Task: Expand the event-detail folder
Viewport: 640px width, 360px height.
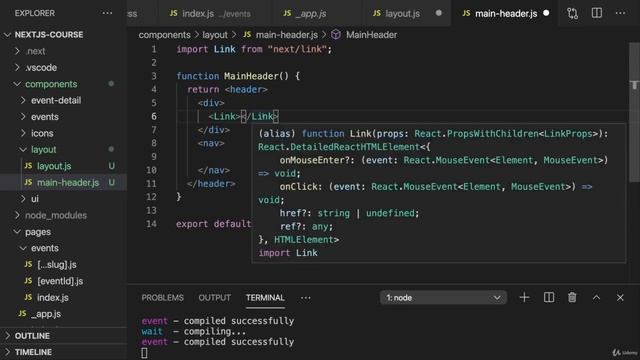Action: point(23,100)
